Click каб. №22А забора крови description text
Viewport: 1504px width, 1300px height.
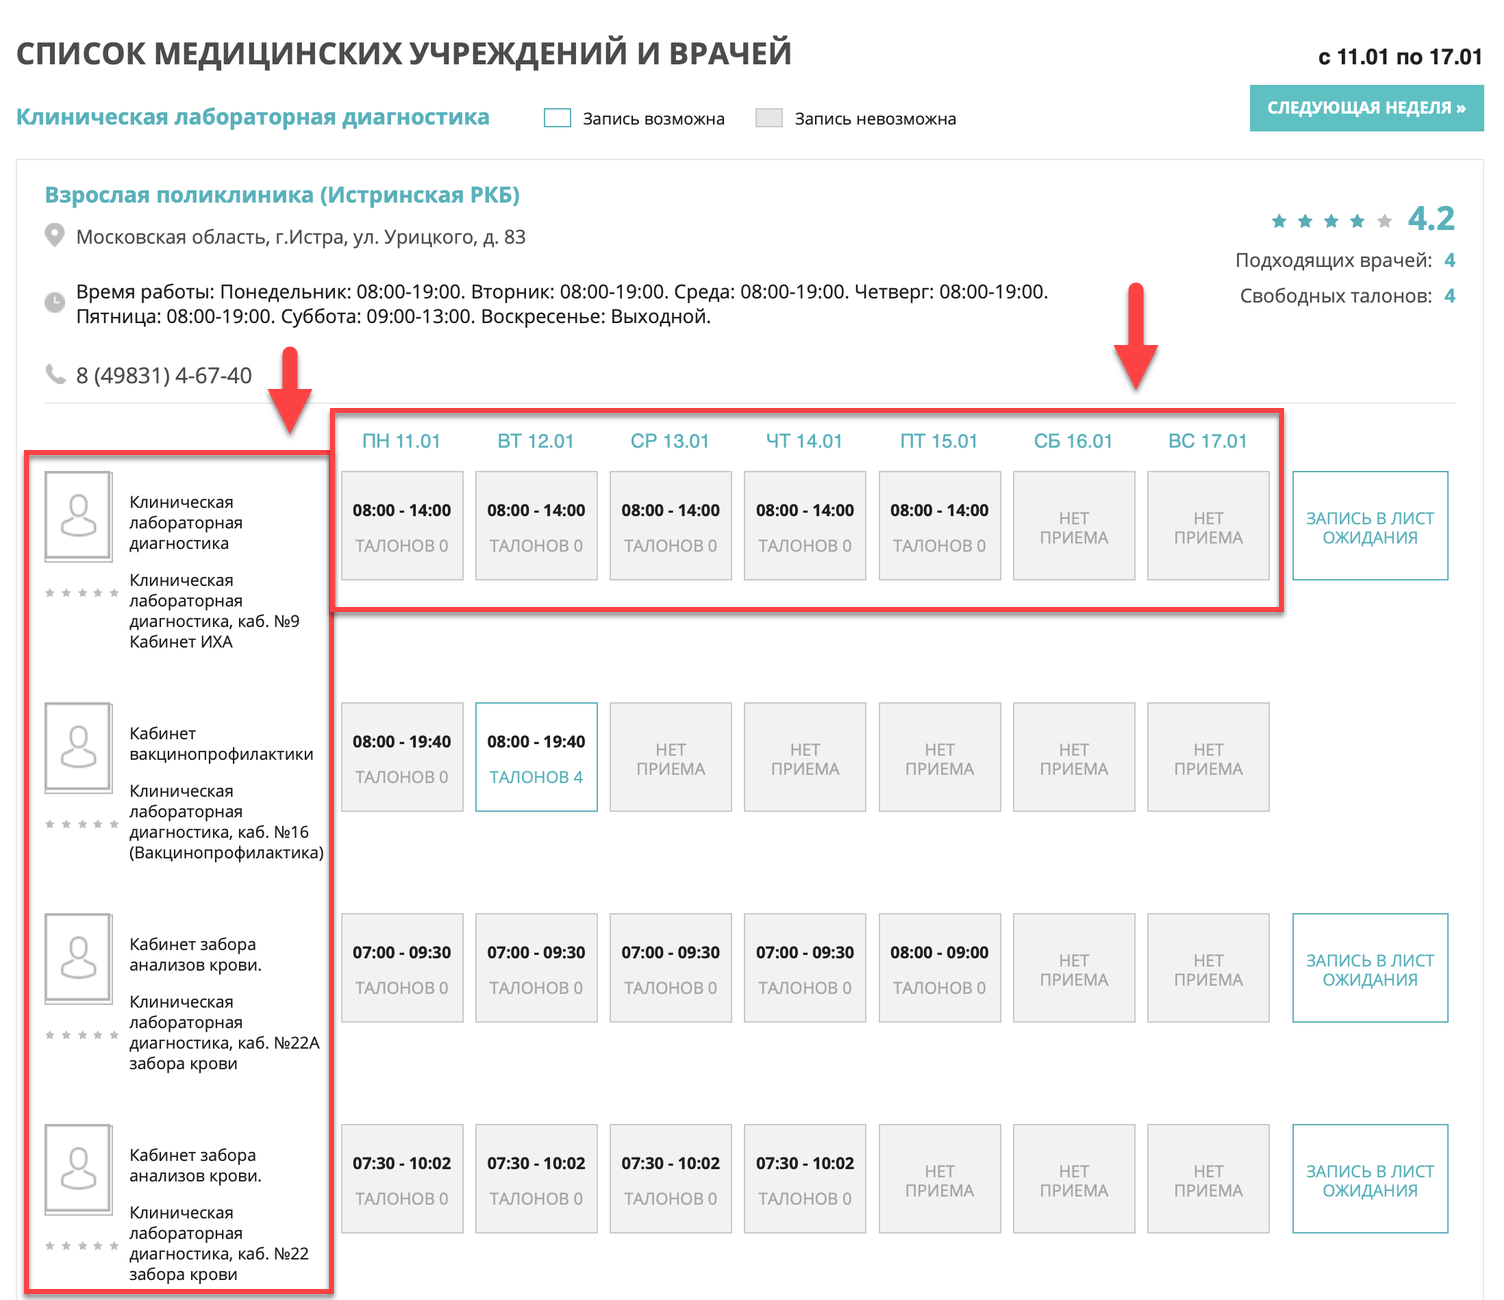[224, 1033]
